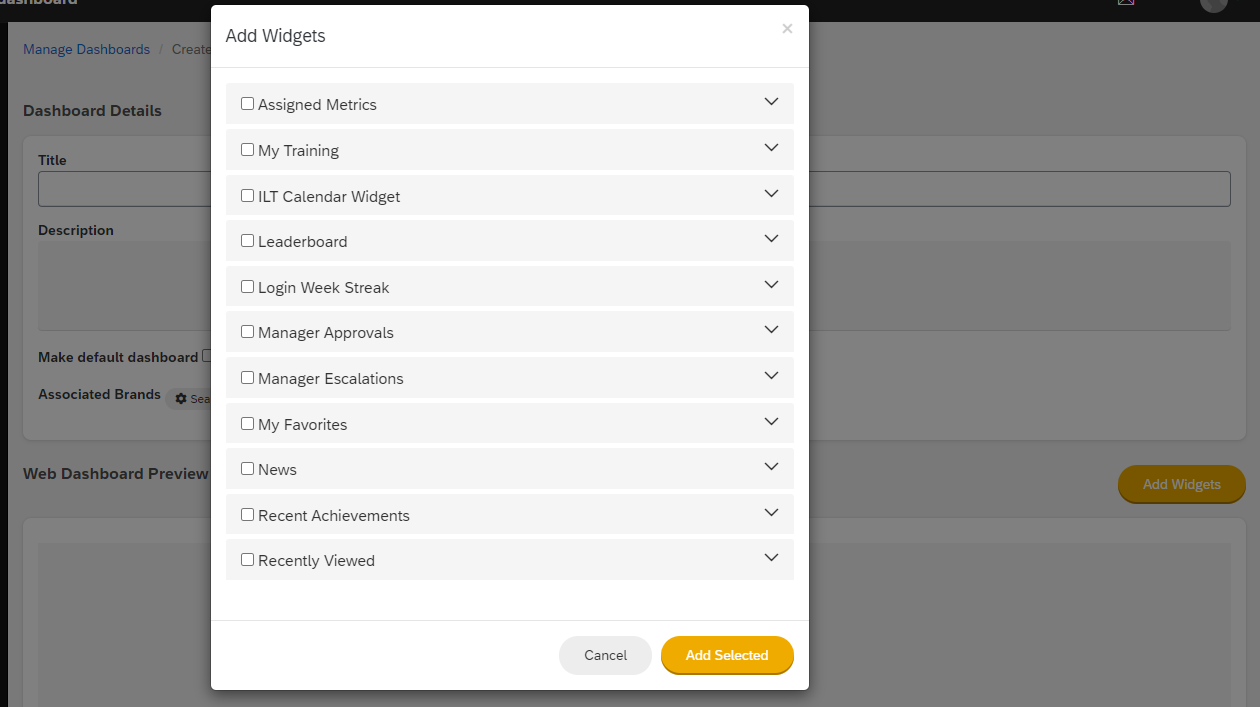Cancel the Add Widgets dialog
This screenshot has width=1260, height=707.
coord(605,655)
